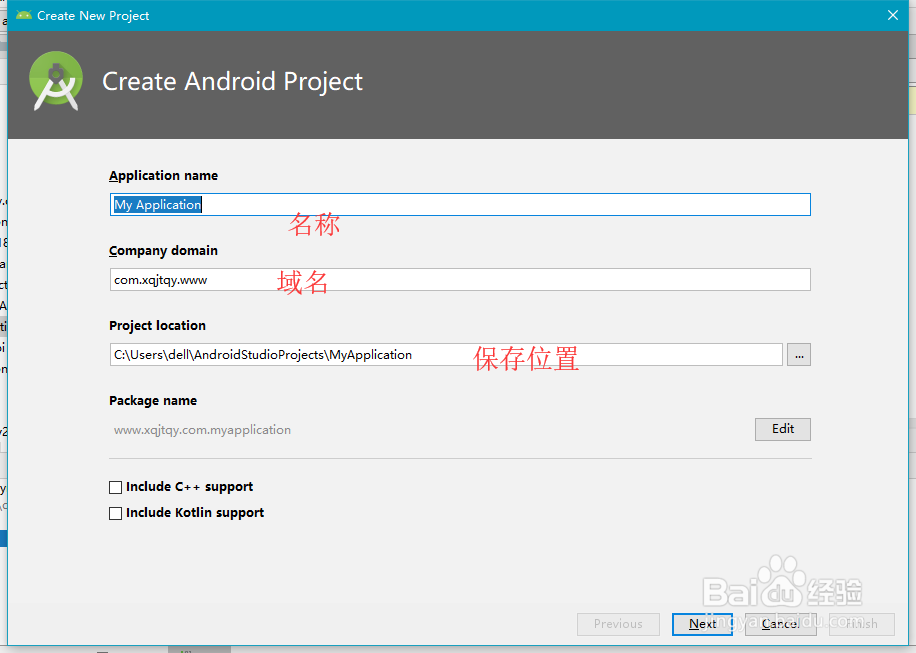
Task: Edit the package name
Action: tap(782, 428)
